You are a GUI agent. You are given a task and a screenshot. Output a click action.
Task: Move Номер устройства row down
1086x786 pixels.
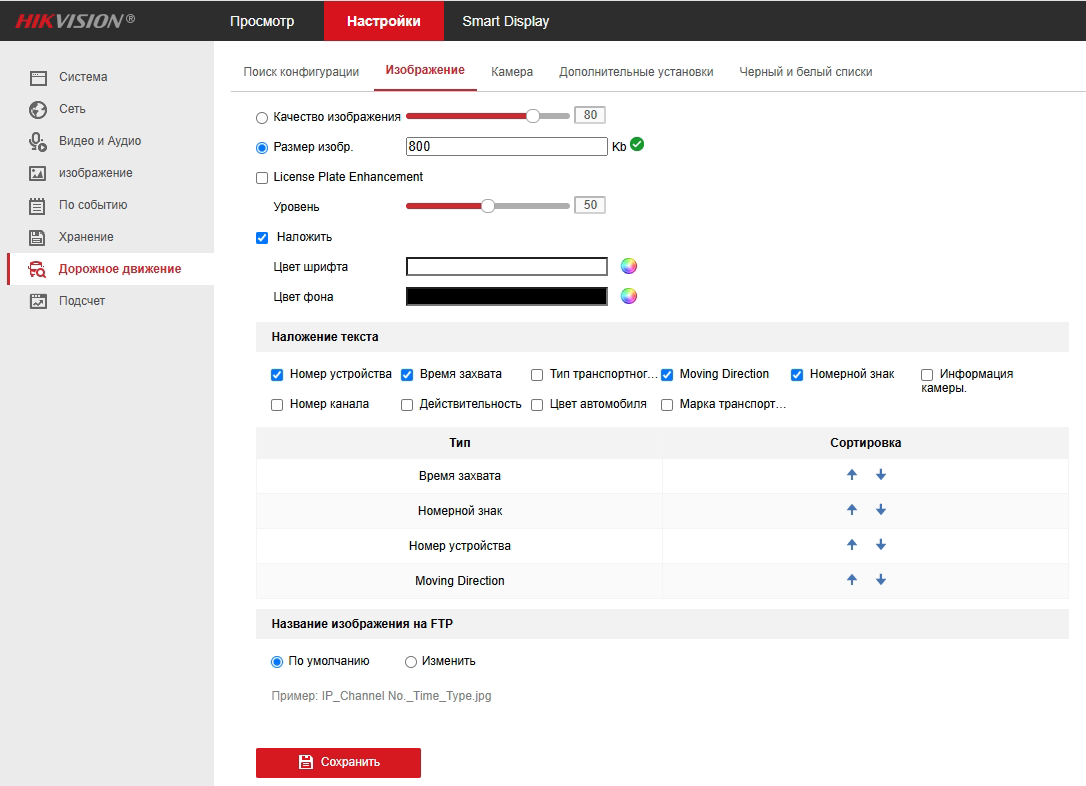(x=881, y=545)
